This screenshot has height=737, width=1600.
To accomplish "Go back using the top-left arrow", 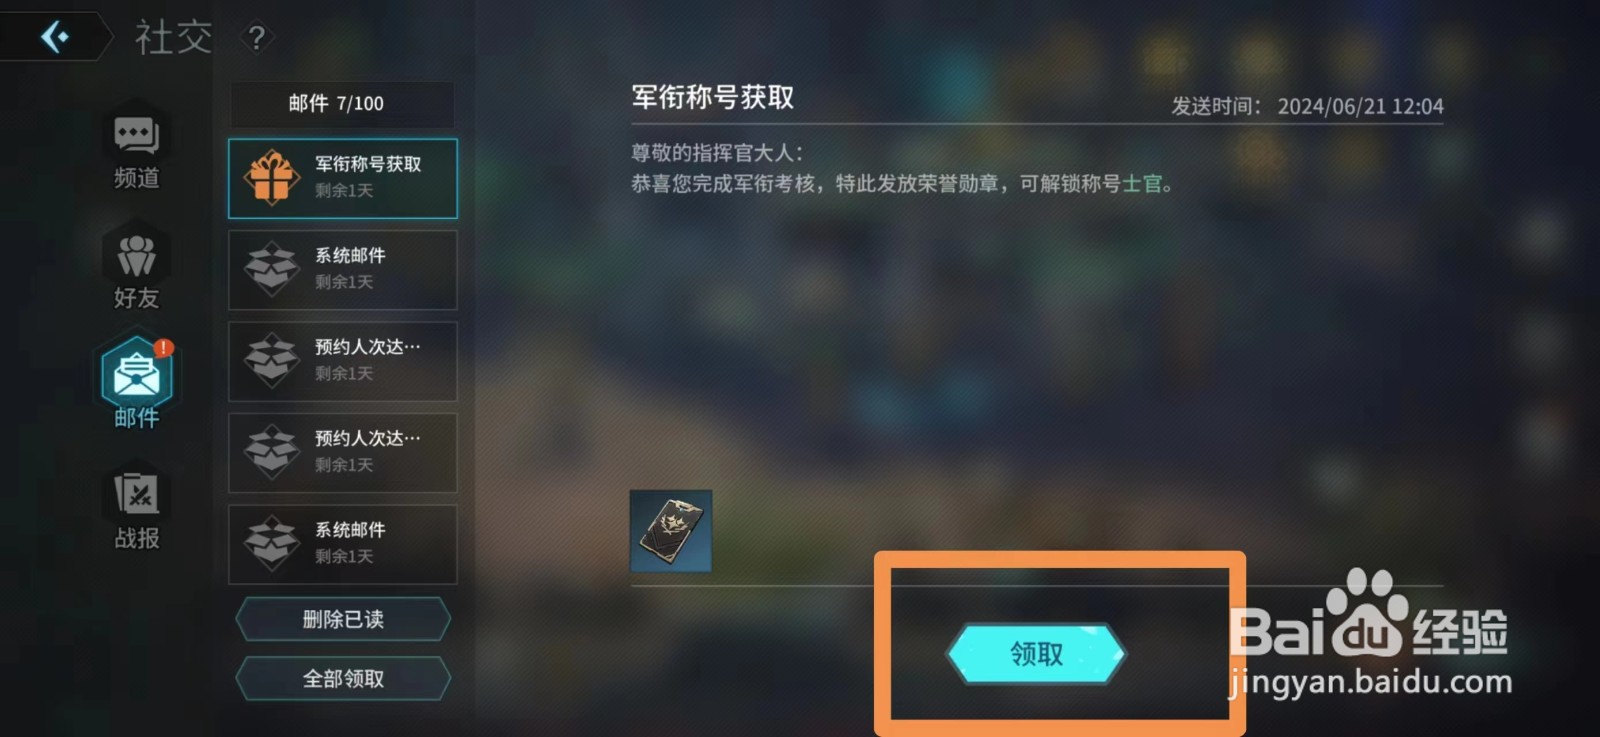I will tap(55, 37).
